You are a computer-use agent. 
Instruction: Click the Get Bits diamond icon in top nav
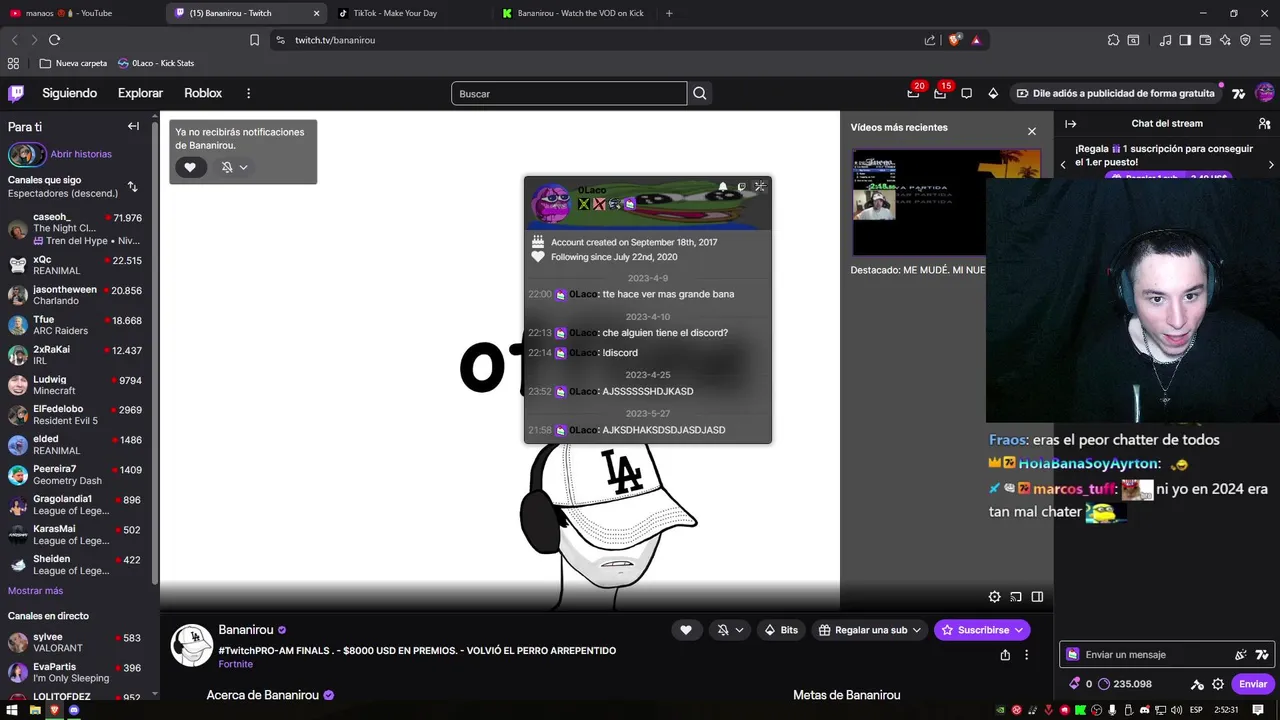993,93
